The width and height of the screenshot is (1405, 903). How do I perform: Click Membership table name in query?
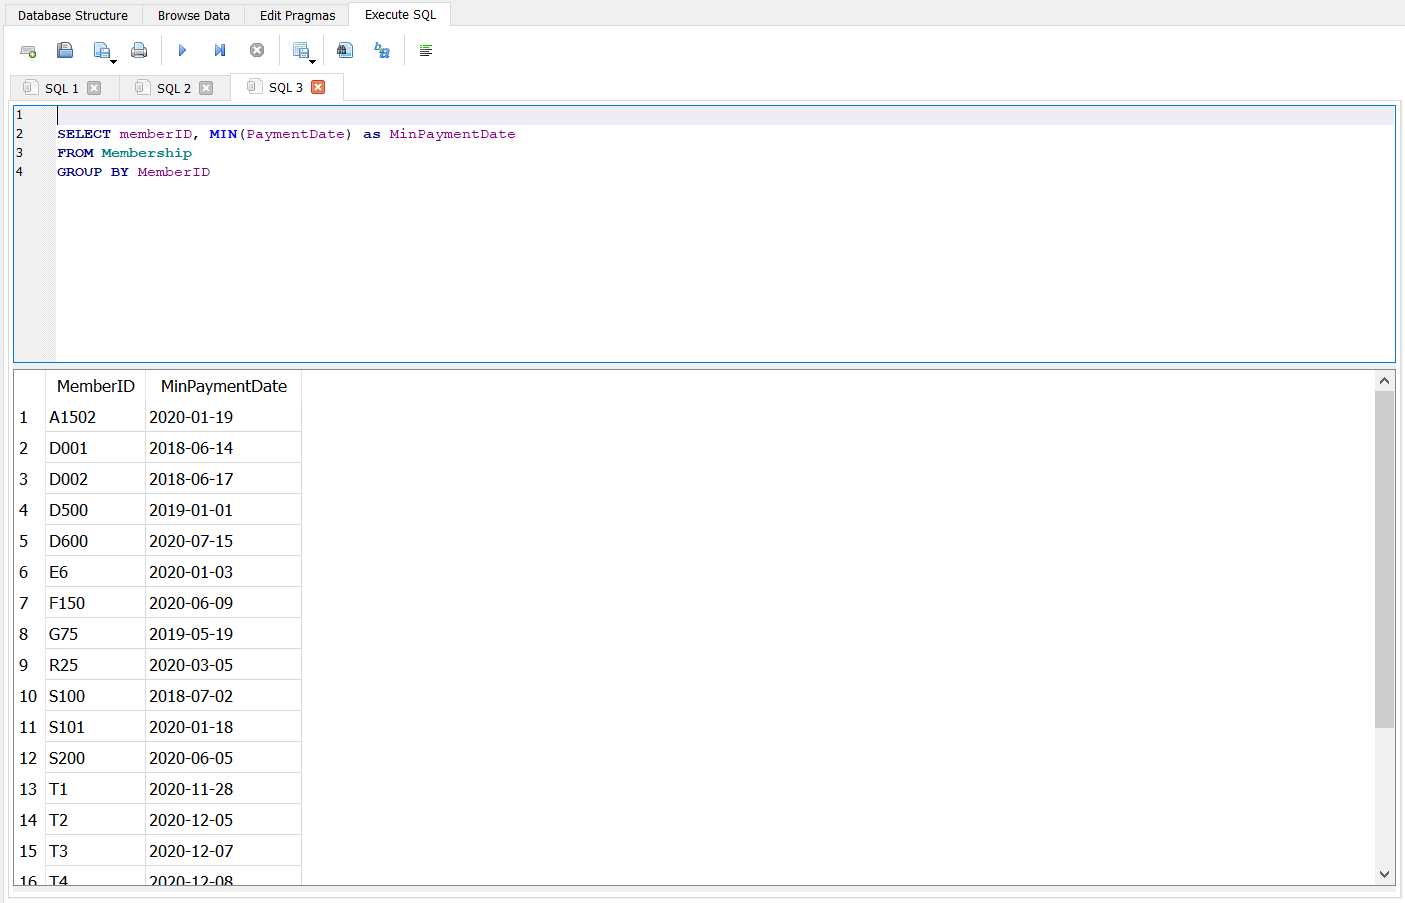(x=146, y=153)
